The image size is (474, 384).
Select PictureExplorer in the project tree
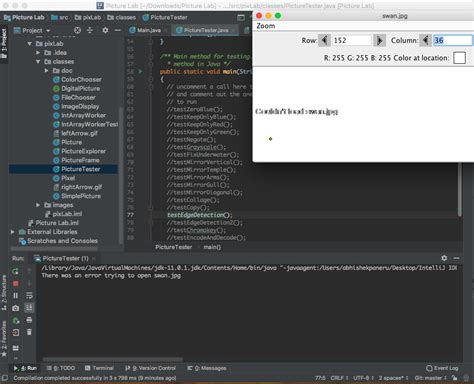tap(83, 151)
